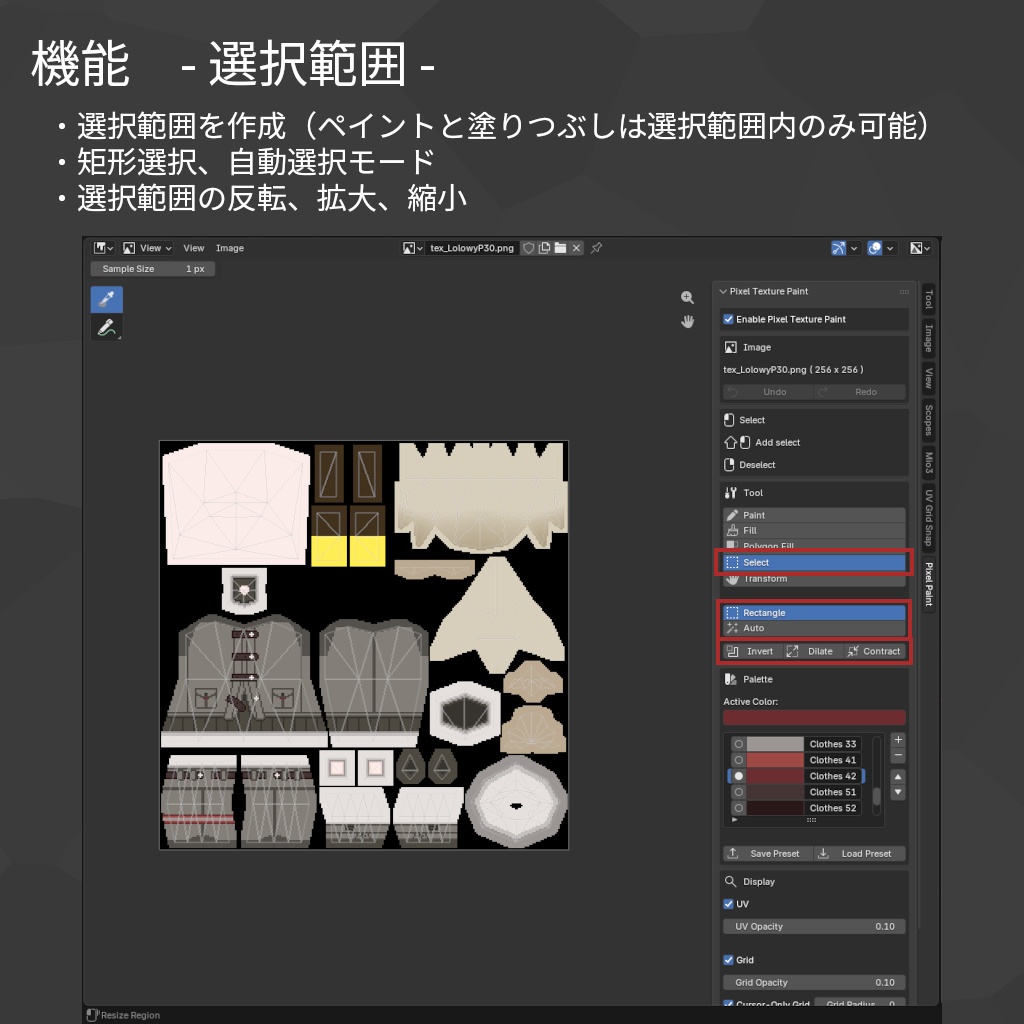Switch to the Tool sidebar tab
1024x1024 pixels.
[928, 300]
